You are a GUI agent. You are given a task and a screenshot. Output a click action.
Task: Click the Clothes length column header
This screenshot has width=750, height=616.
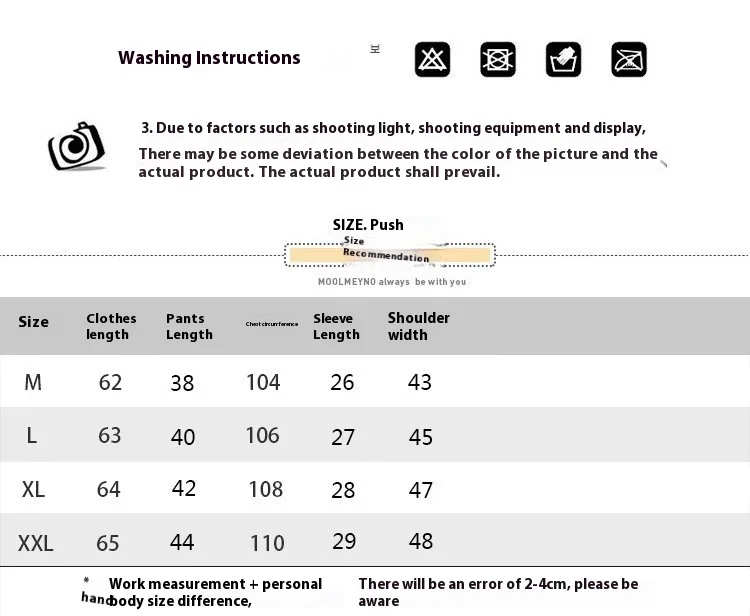[x=111, y=326]
